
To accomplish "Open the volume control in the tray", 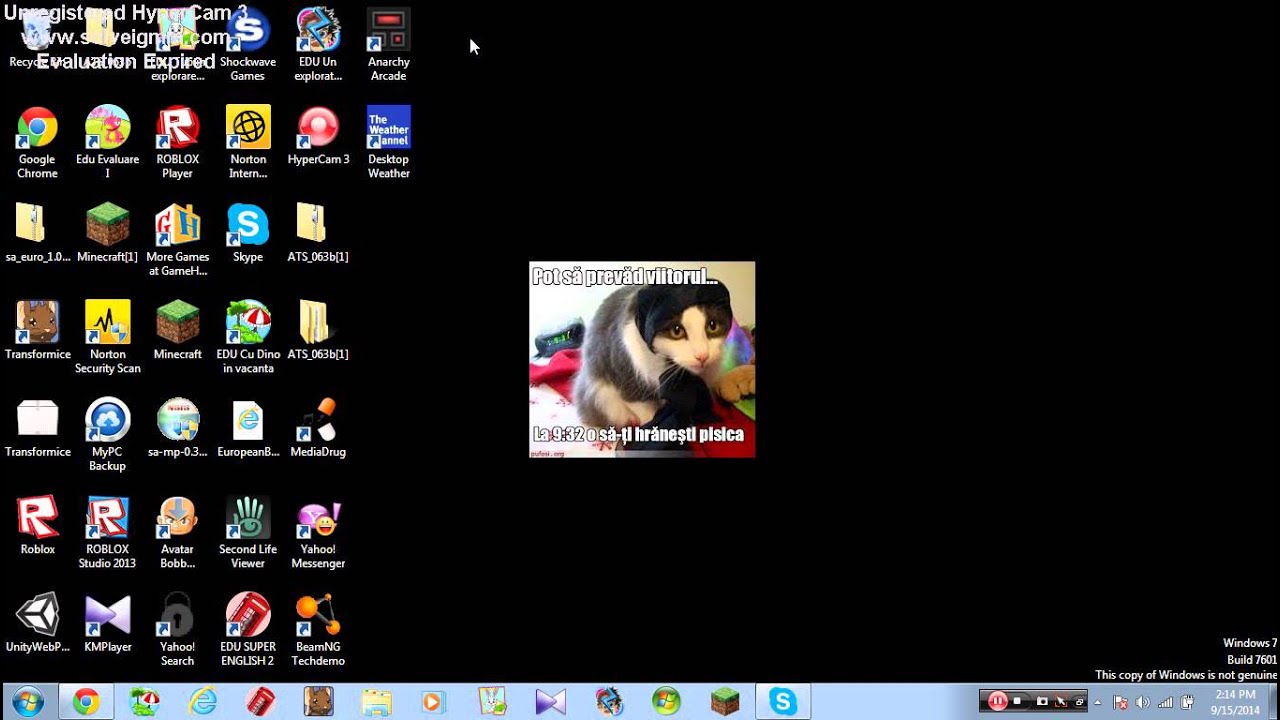I will click(1143, 702).
